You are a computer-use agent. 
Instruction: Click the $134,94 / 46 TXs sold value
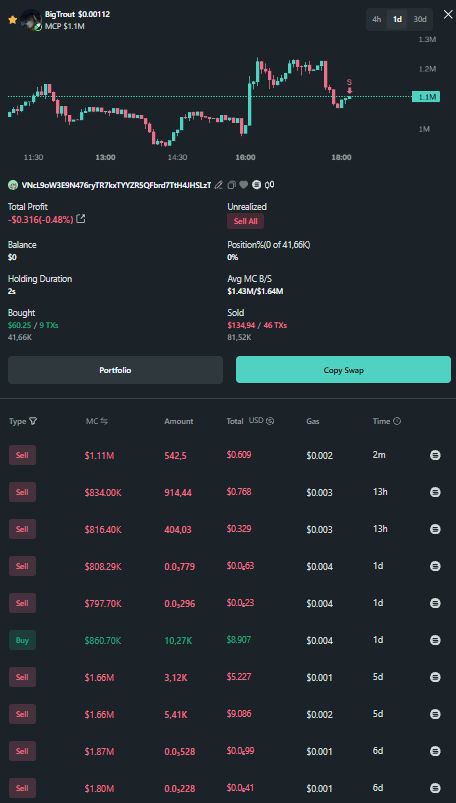257,325
